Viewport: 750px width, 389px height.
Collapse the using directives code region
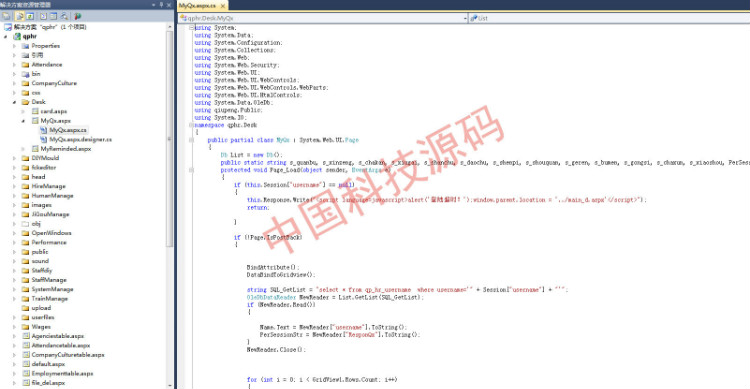point(192,28)
